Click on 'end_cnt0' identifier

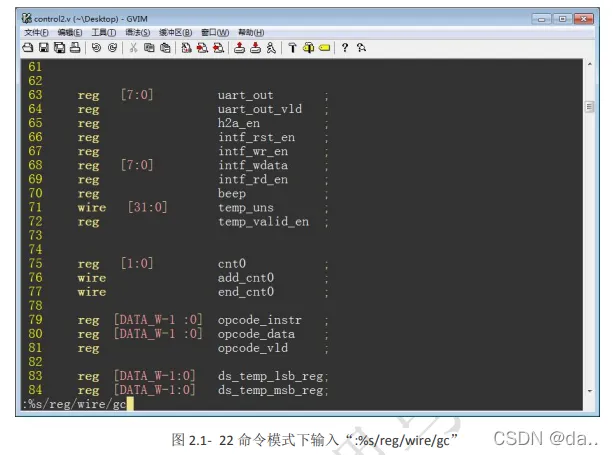[x=246, y=292]
